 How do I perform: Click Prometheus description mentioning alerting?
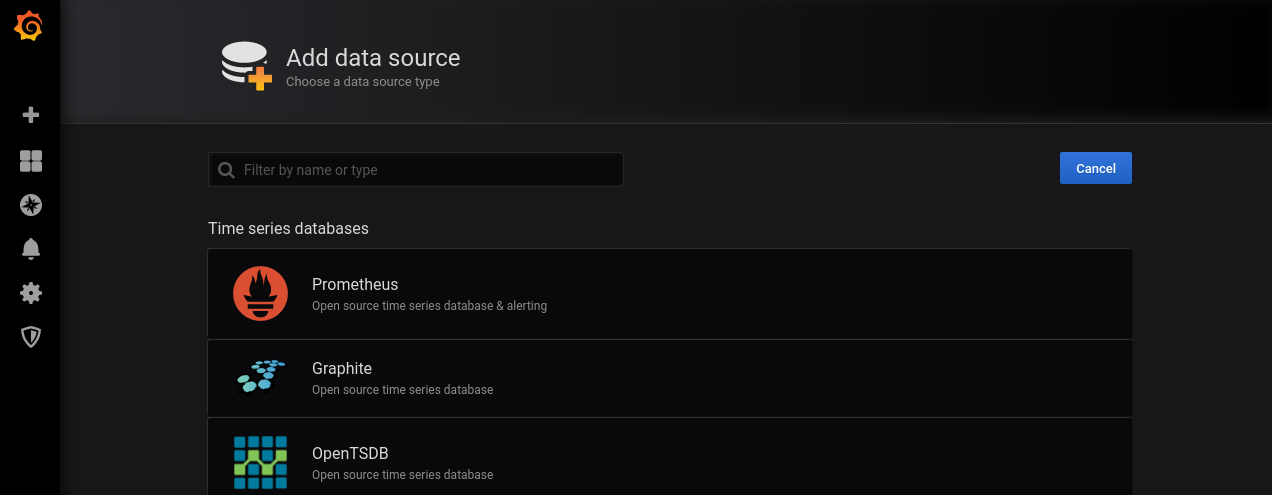pyautogui.click(x=429, y=306)
